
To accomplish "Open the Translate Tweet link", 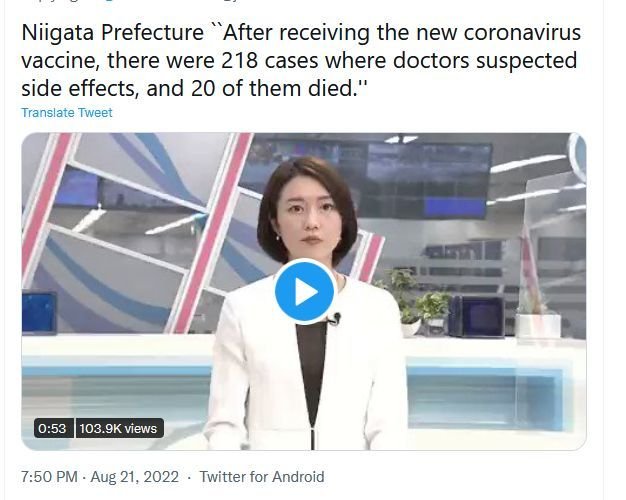I will click(x=67, y=113).
